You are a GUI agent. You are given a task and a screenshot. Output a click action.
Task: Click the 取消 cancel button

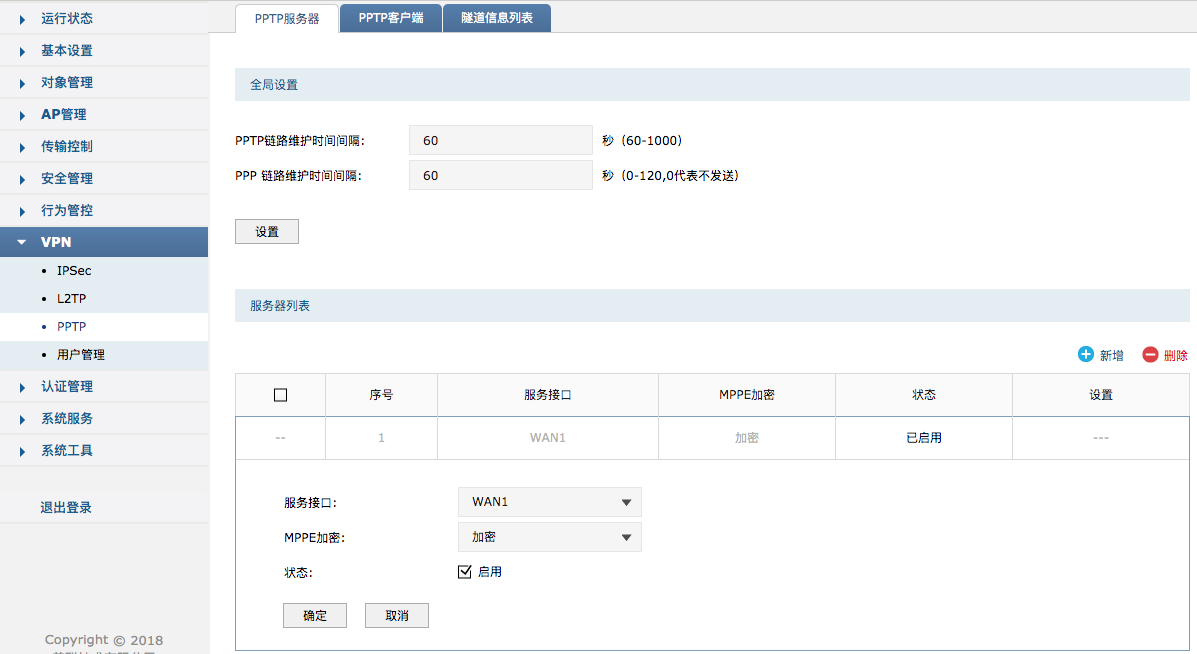pos(397,615)
